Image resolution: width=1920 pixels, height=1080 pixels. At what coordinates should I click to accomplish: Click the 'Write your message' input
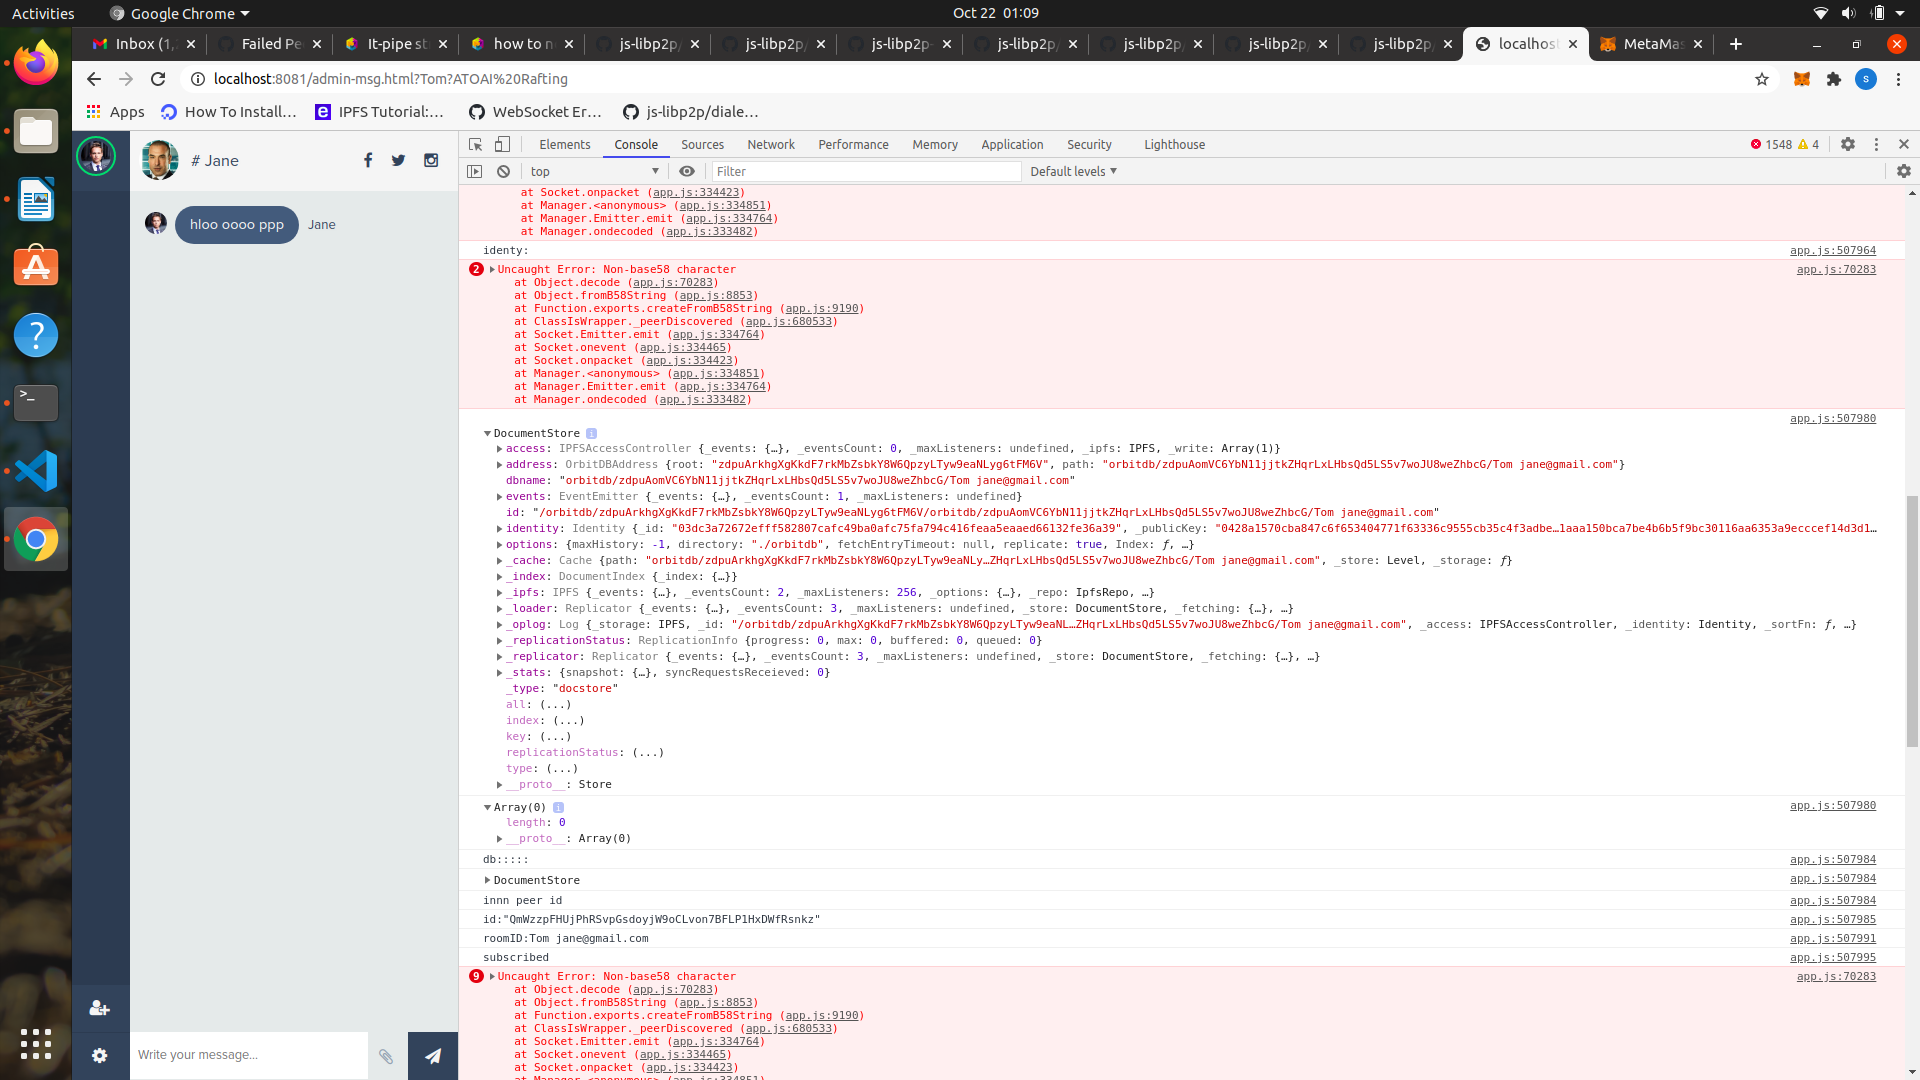click(x=249, y=1055)
